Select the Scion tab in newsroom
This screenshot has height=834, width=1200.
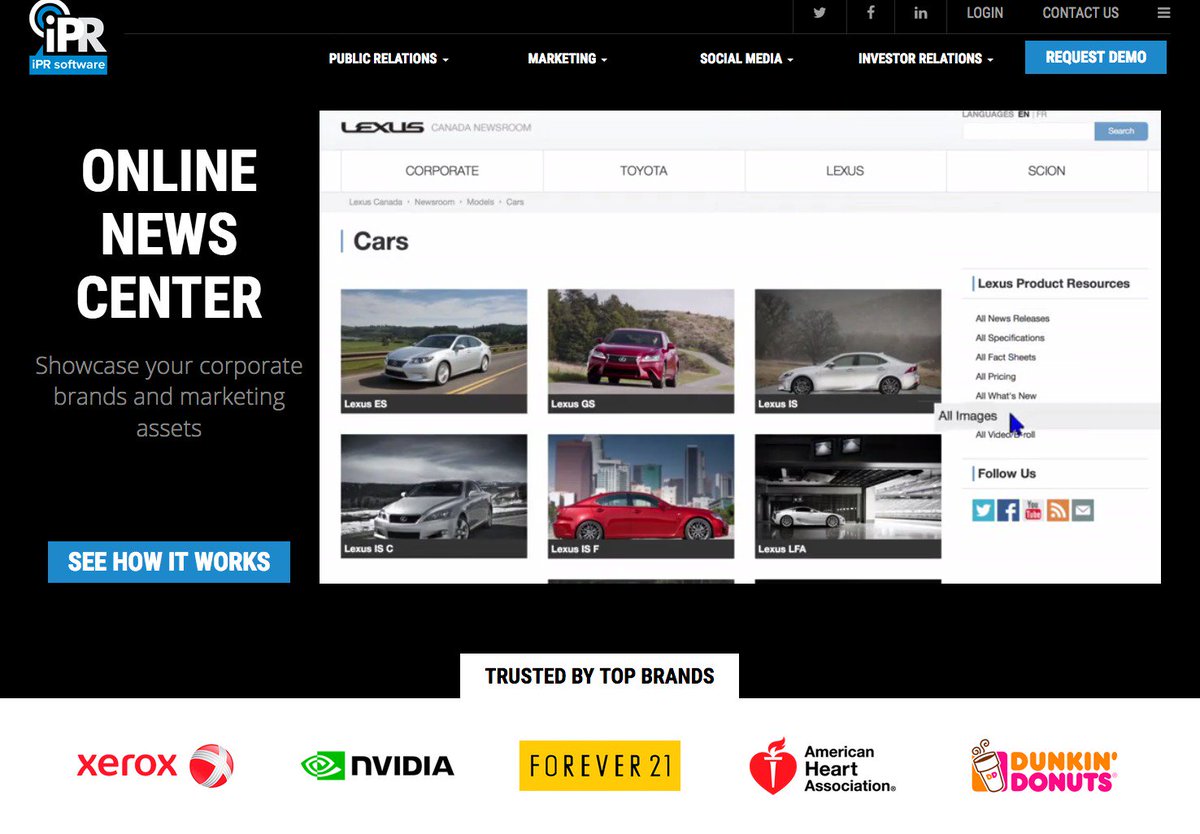coord(1047,171)
